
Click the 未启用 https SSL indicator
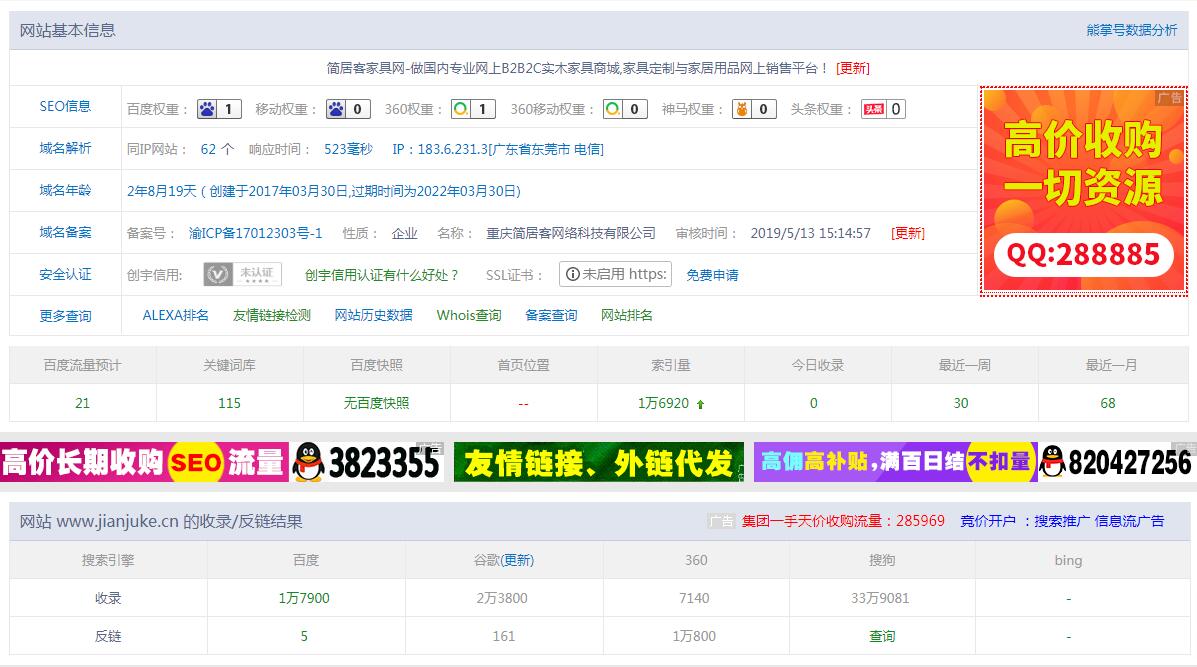click(615, 274)
